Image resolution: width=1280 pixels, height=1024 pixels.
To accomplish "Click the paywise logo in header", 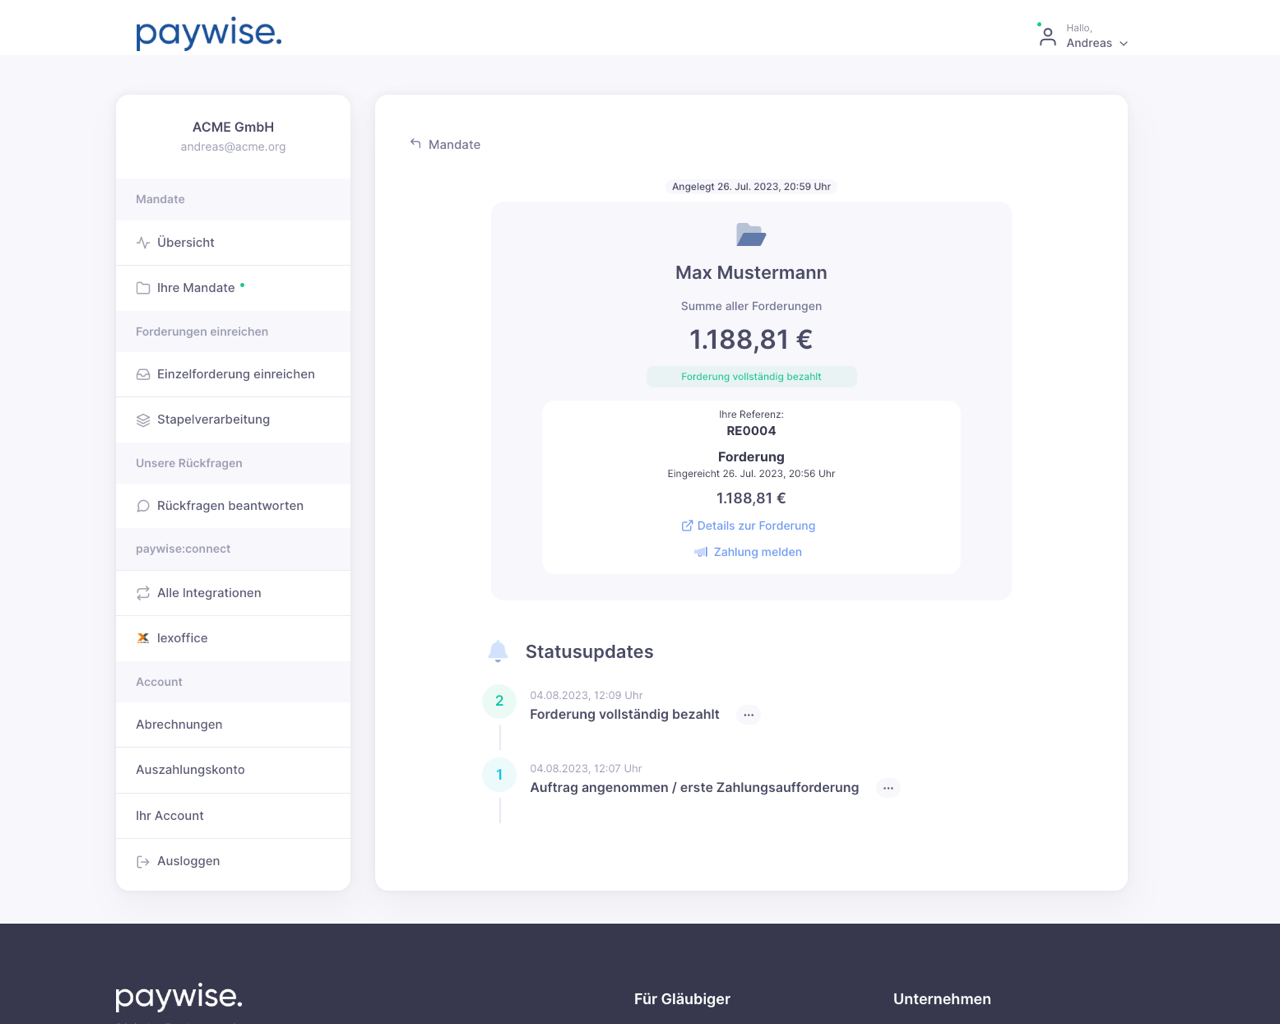I will (208, 32).
